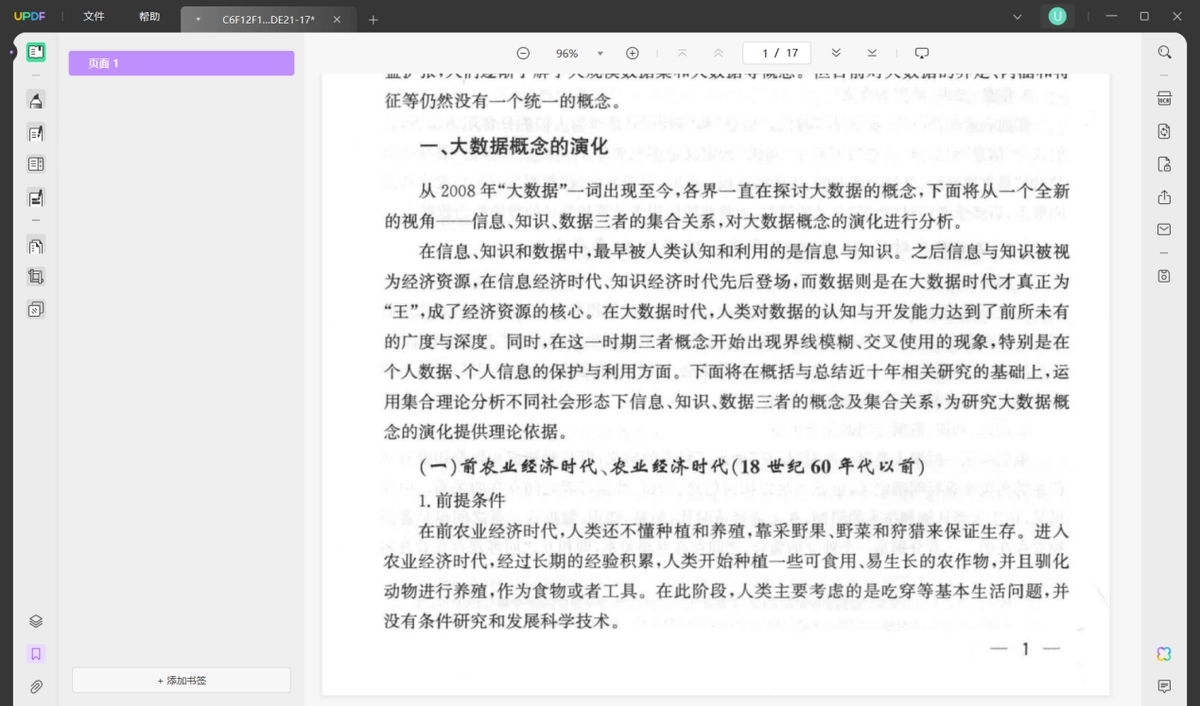Send file by email icon

(1164, 229)
